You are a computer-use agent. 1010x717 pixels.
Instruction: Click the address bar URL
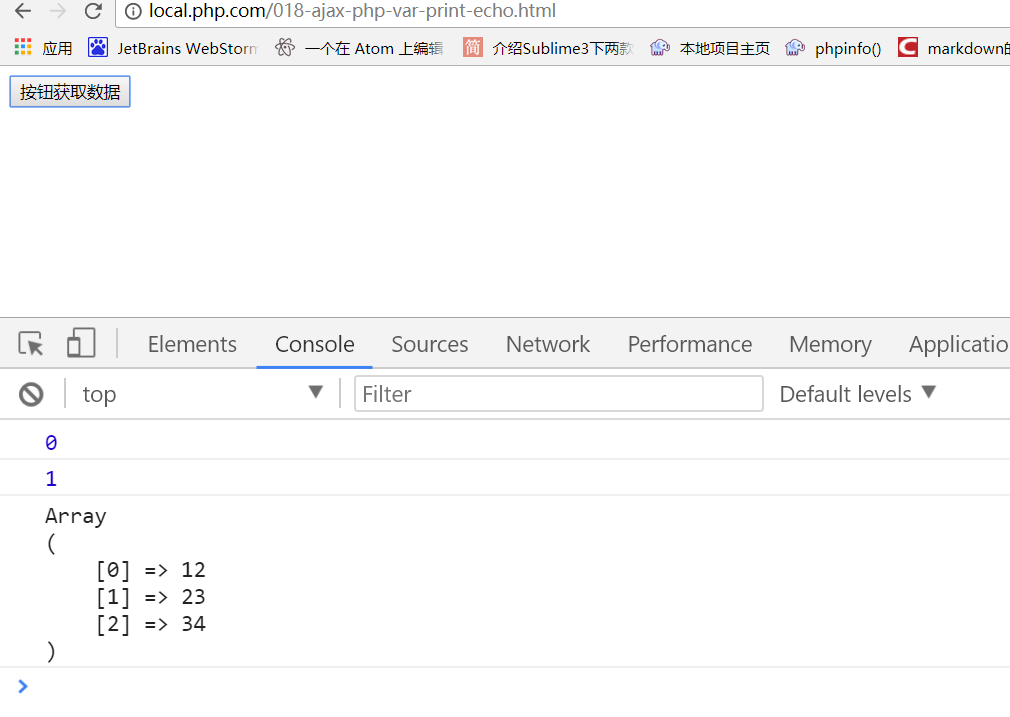(x=352, y=12)
